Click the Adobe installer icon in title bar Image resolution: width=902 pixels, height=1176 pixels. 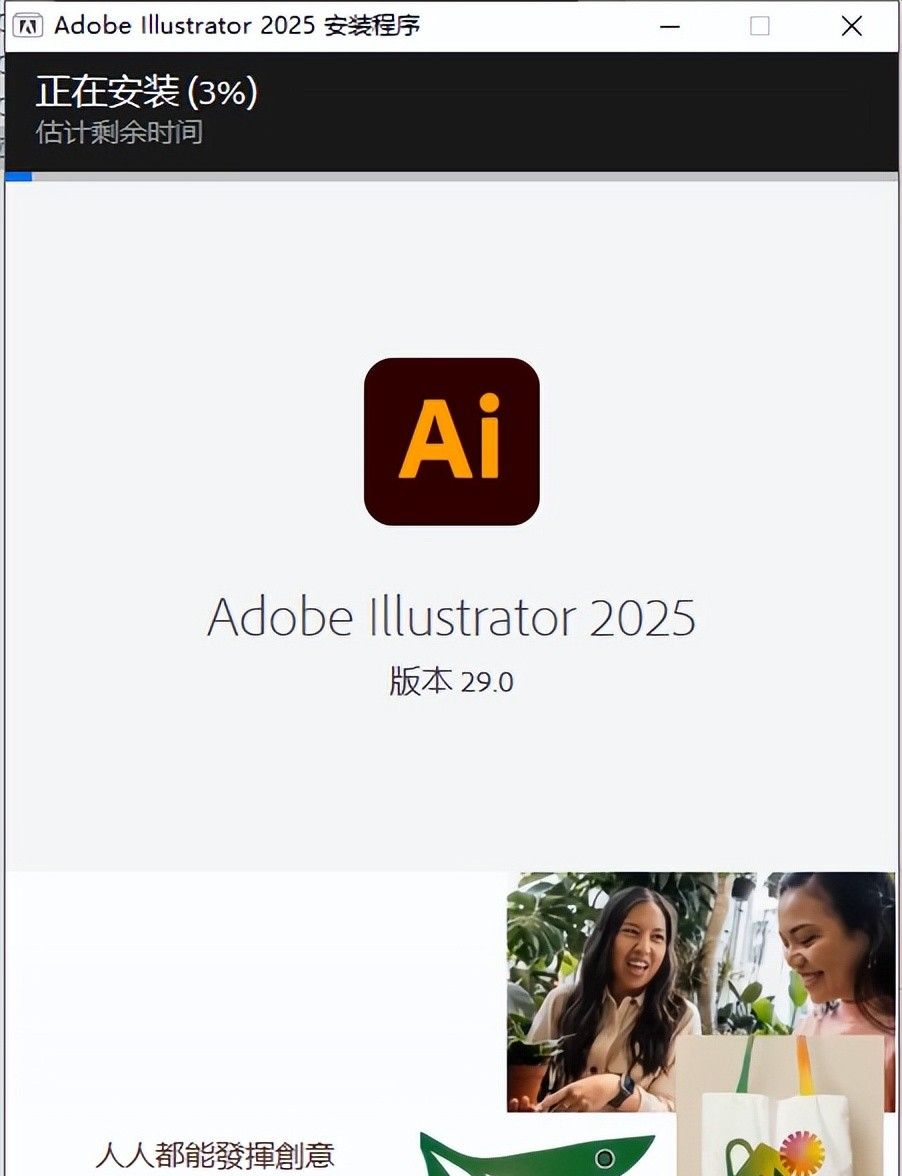pos(28,26)
